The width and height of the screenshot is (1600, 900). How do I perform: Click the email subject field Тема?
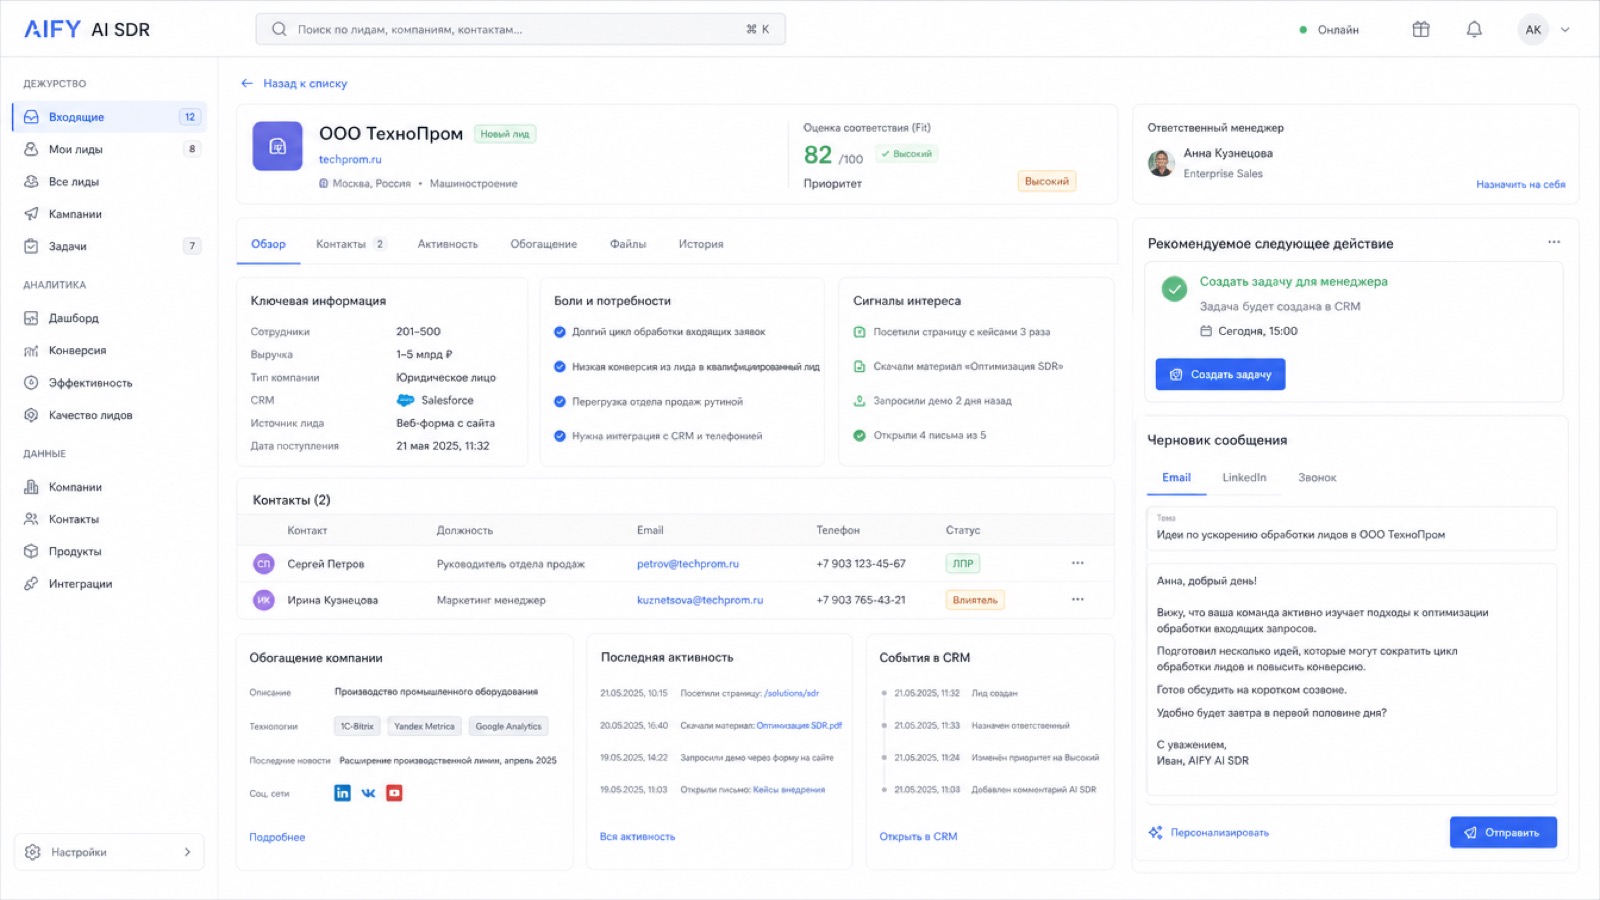(1351, 528)
